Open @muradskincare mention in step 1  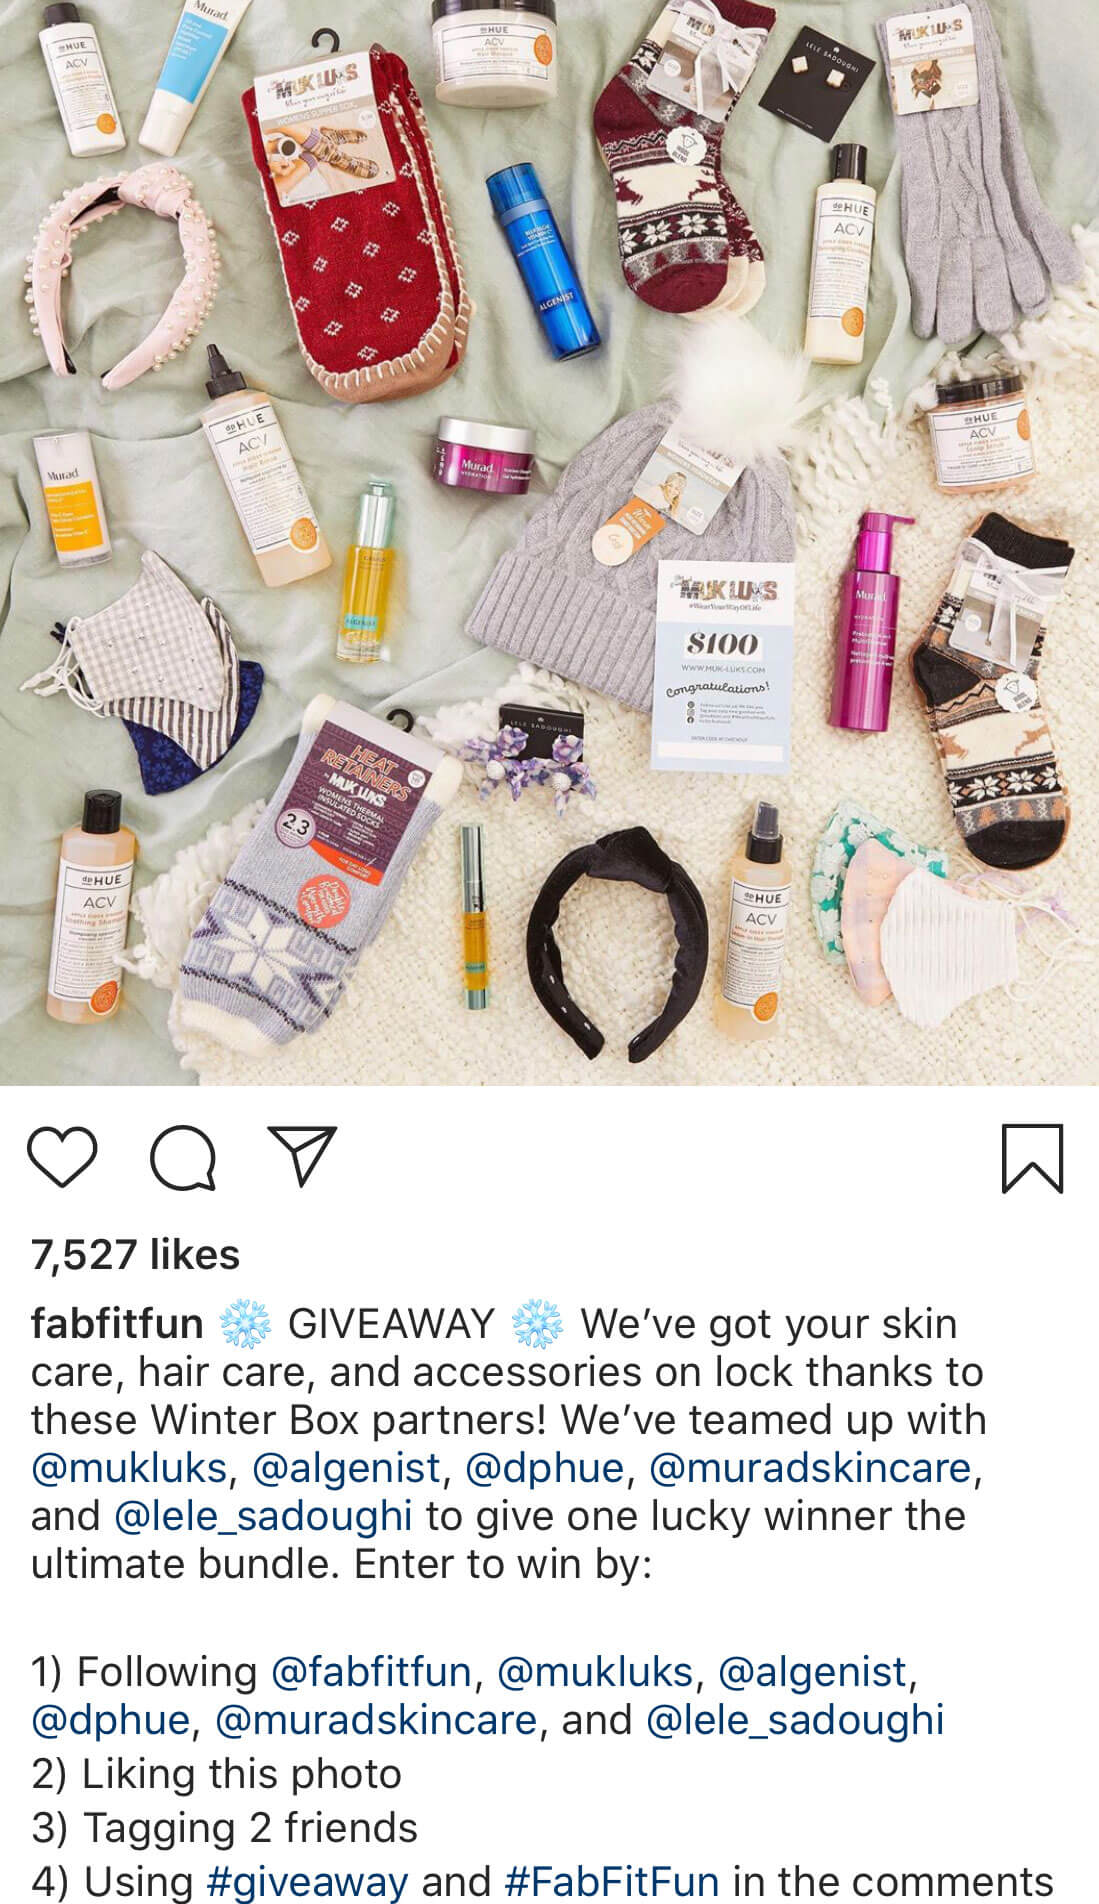coord(376,1720)
